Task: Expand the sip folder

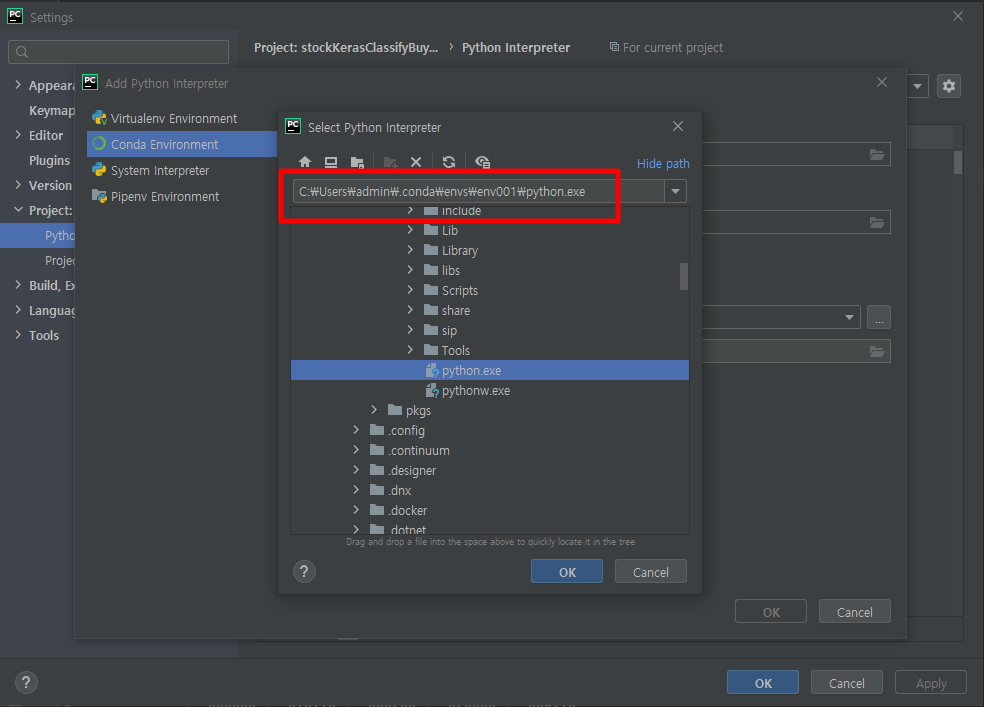Action: [x=410, y=330]
